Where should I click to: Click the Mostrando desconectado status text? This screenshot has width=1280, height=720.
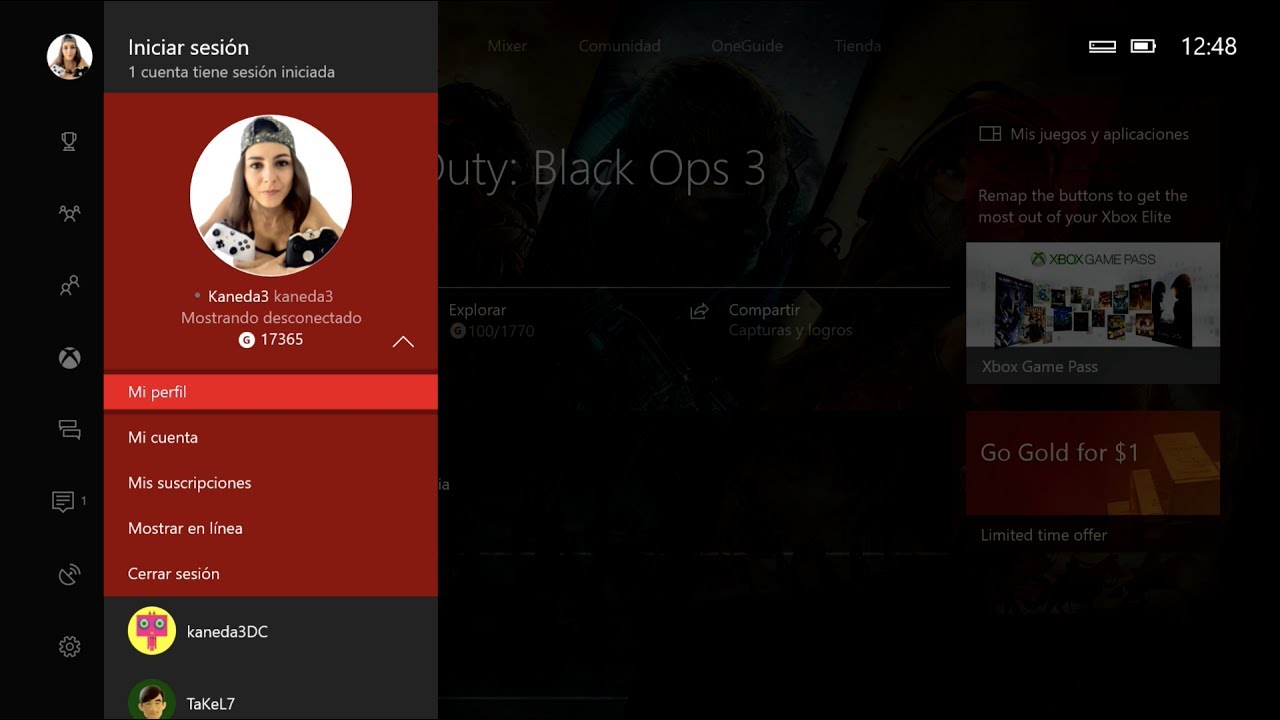pyautogui.click(x=271, y=318)
